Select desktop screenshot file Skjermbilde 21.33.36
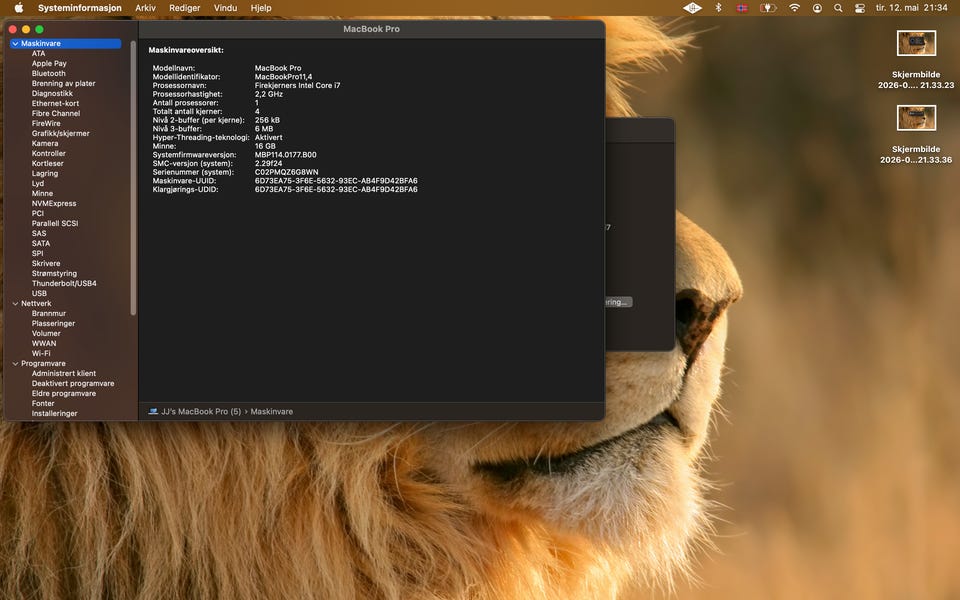This screenshot has width=960, height=600. pos(916,135)
